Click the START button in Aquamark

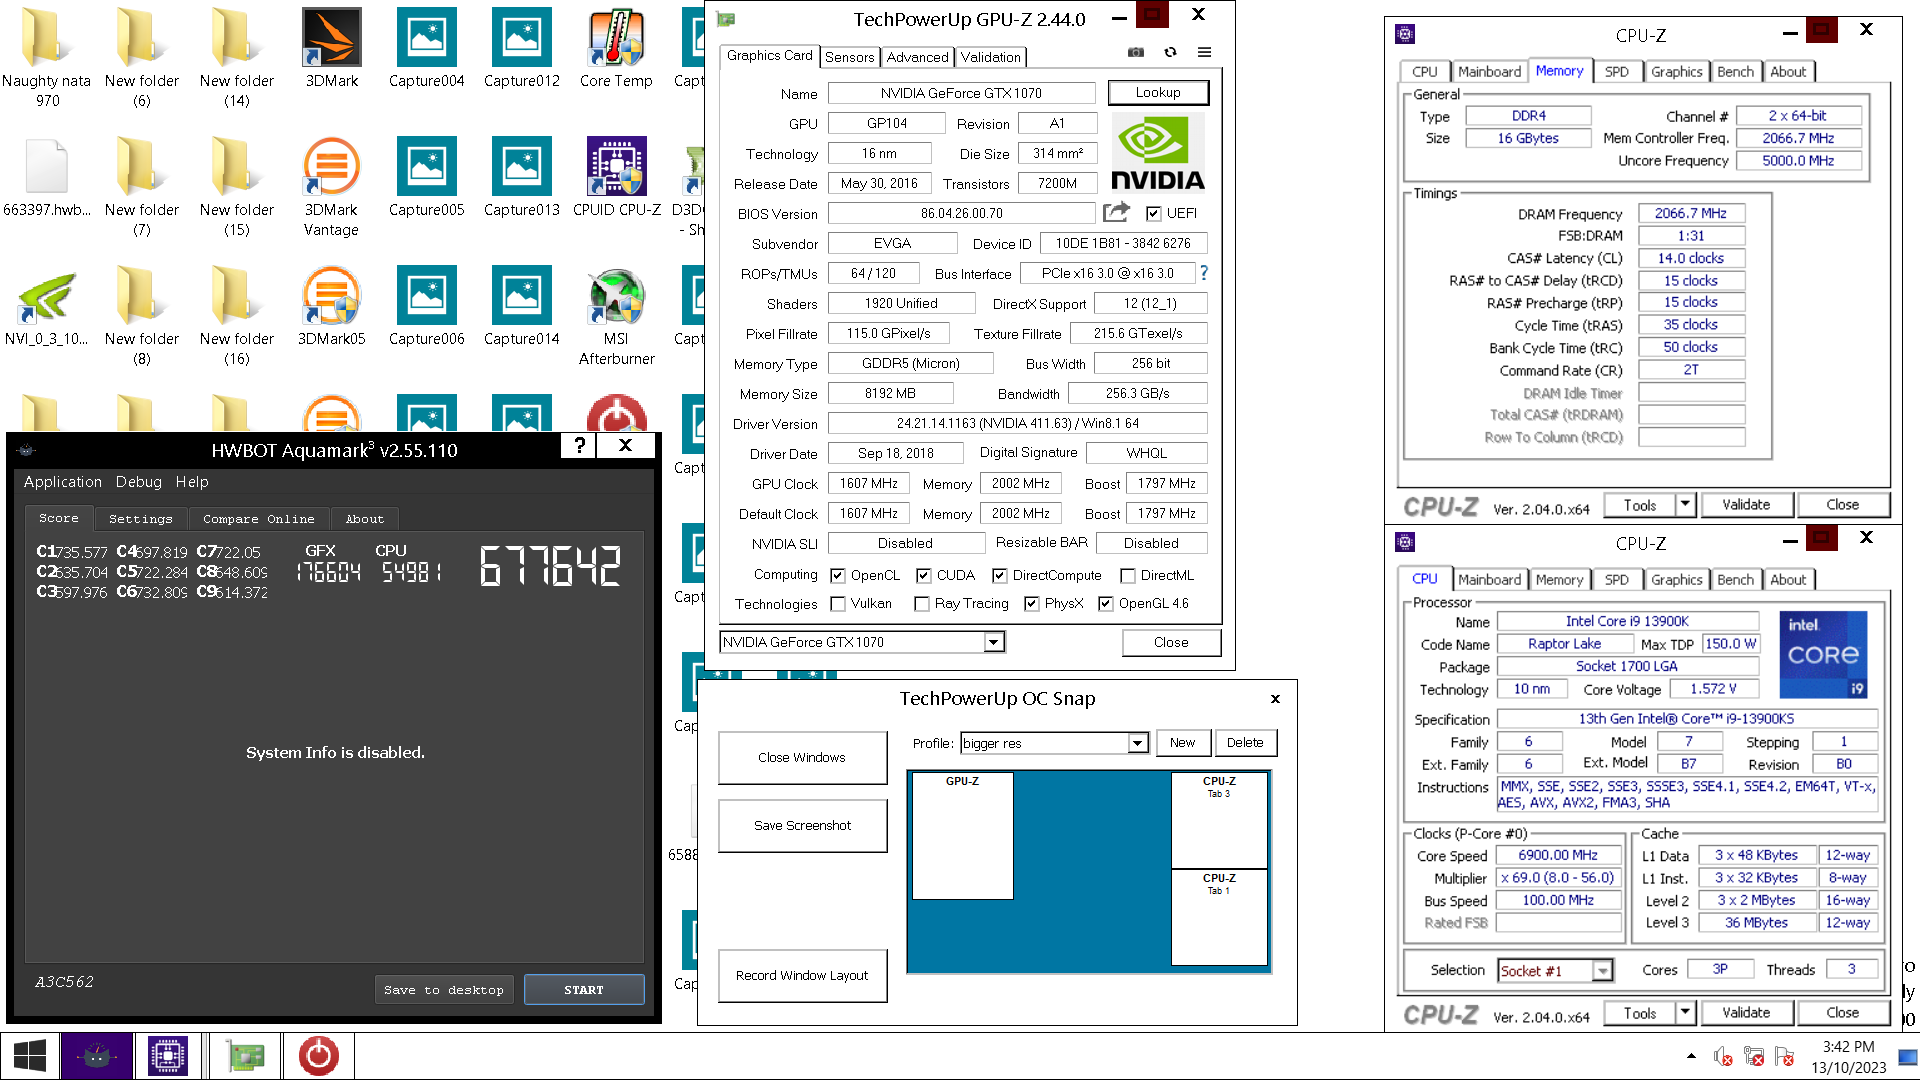tap(584, 990)
